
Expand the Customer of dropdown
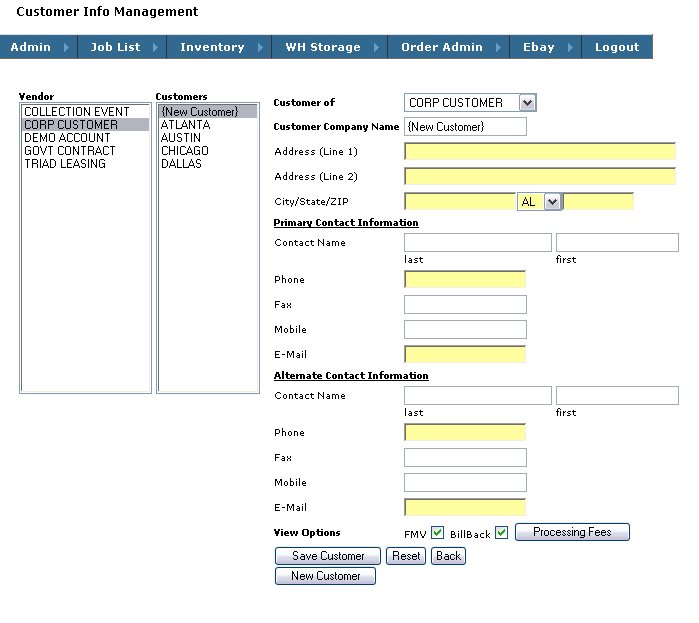point(528,102)
